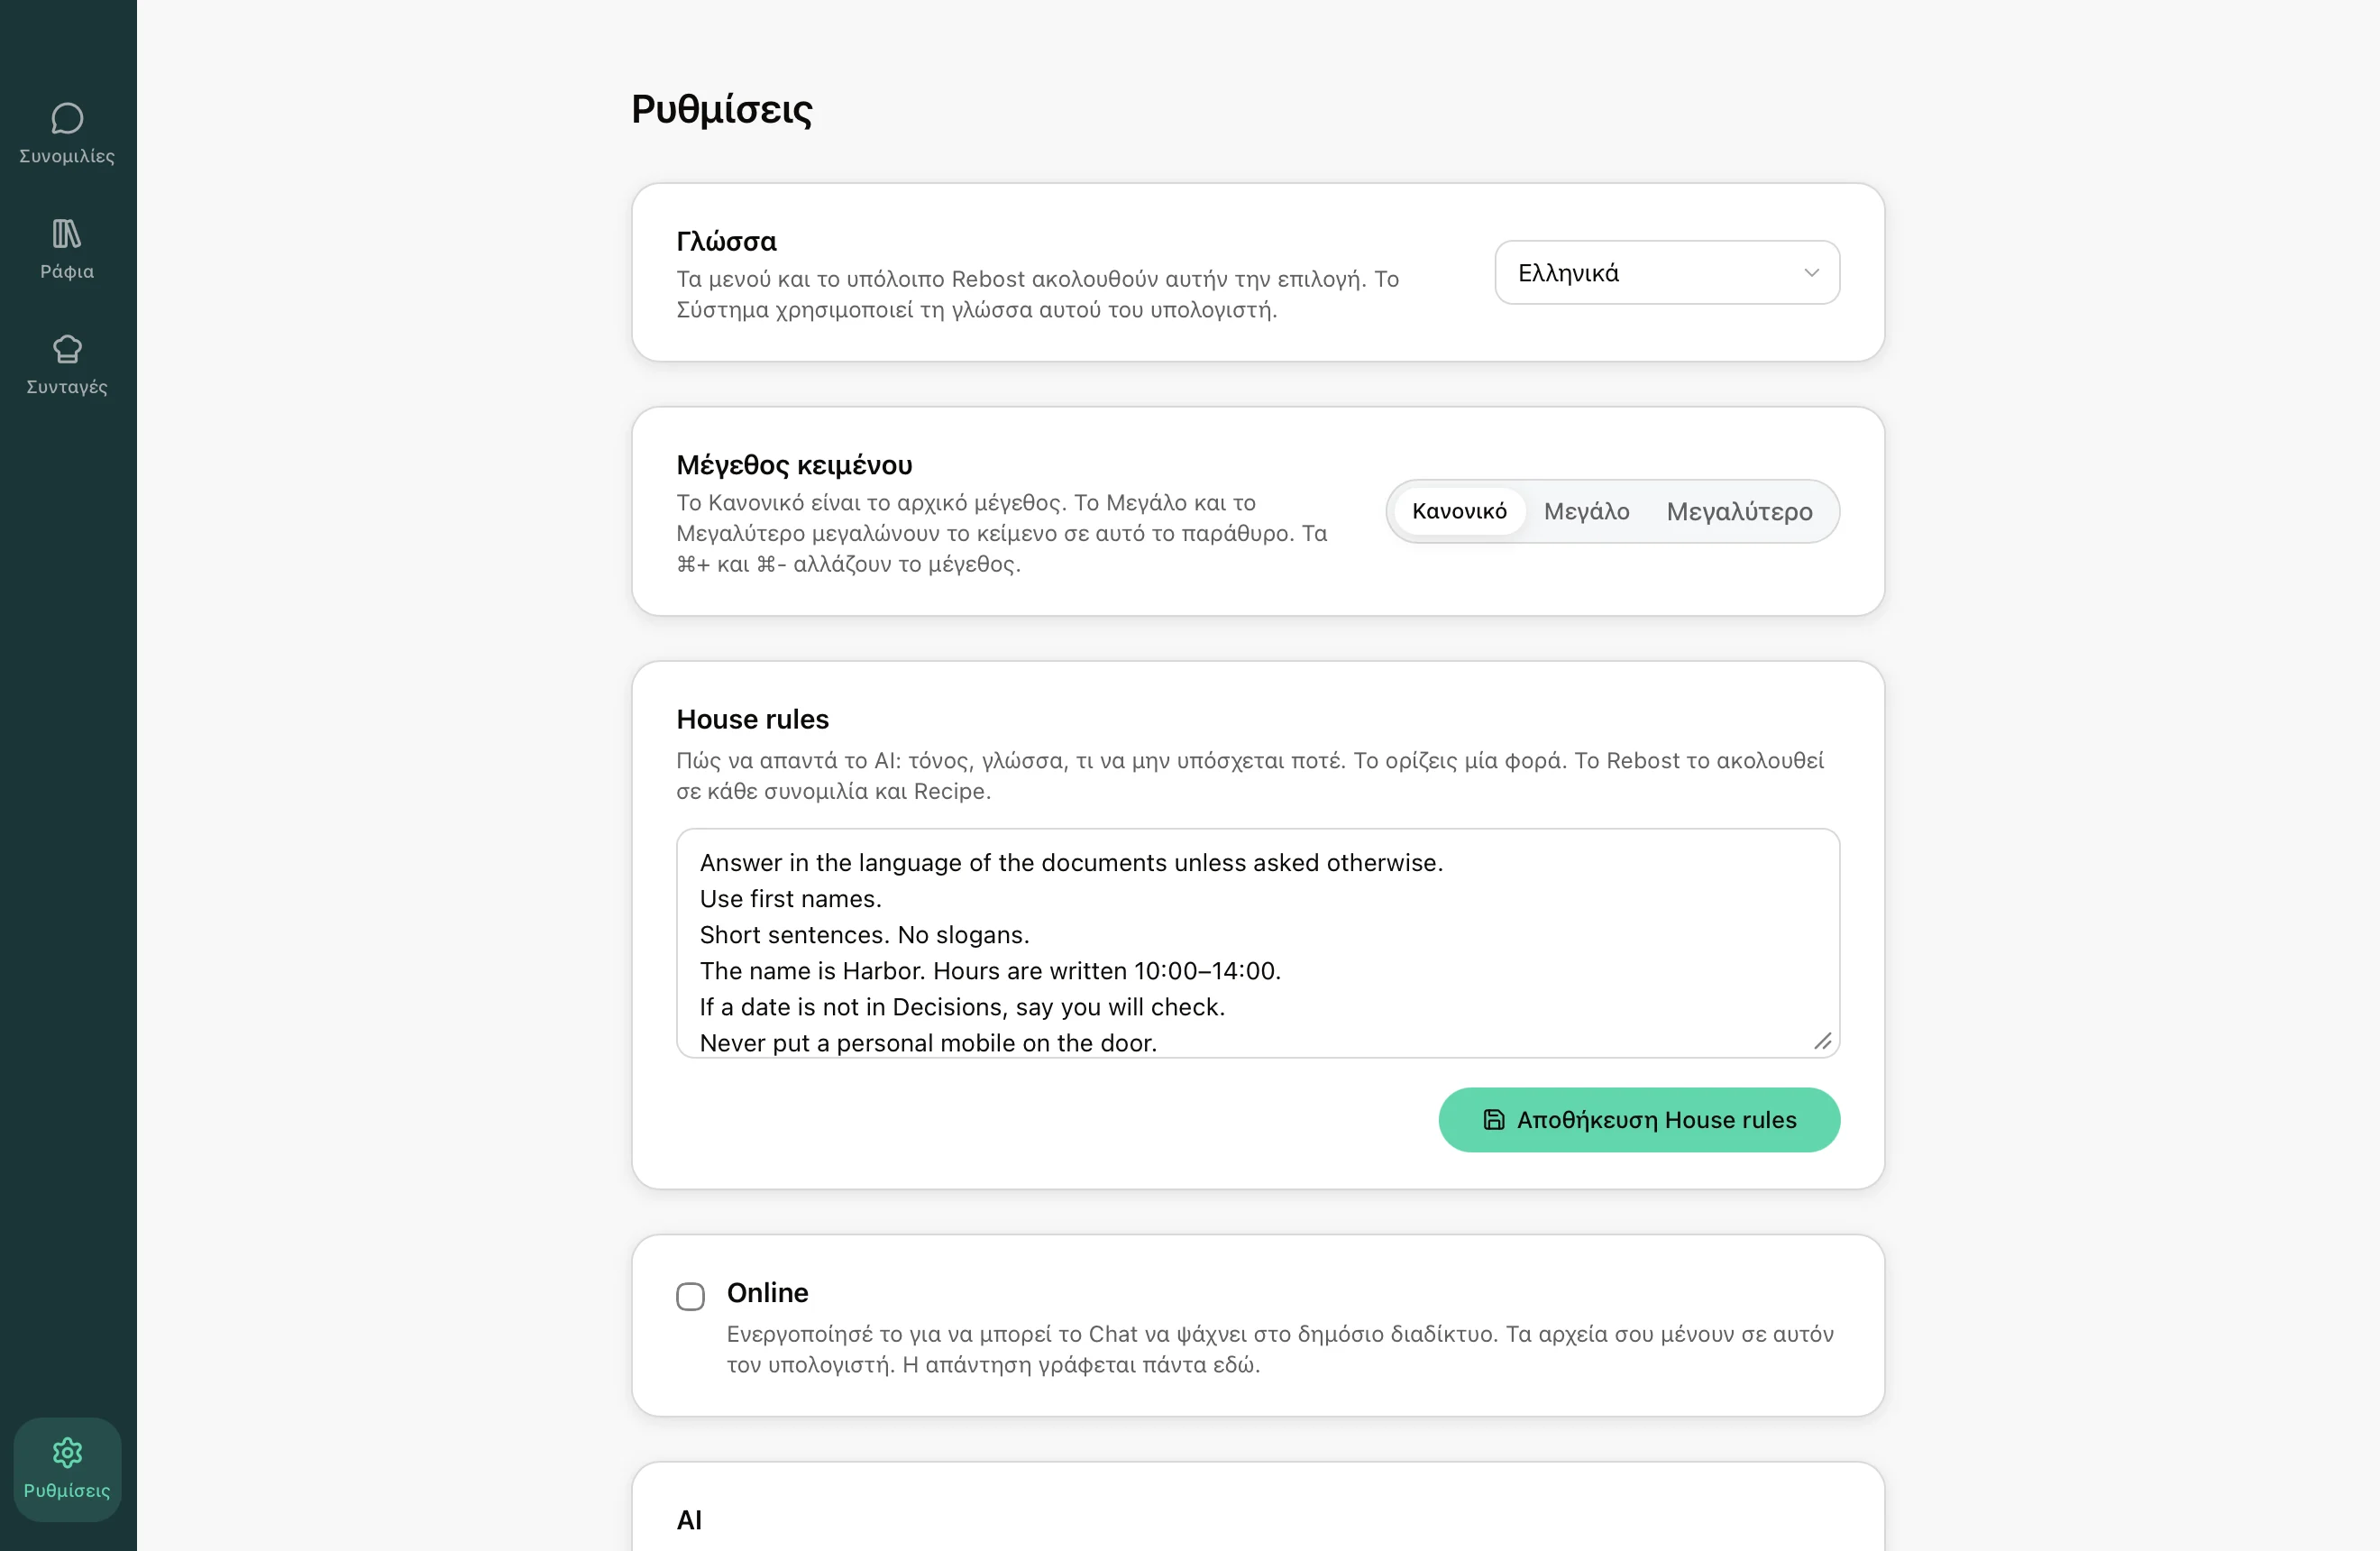Open the Ράφια library shelves icon
2380x1551 pixels.
tap(67, 233)
